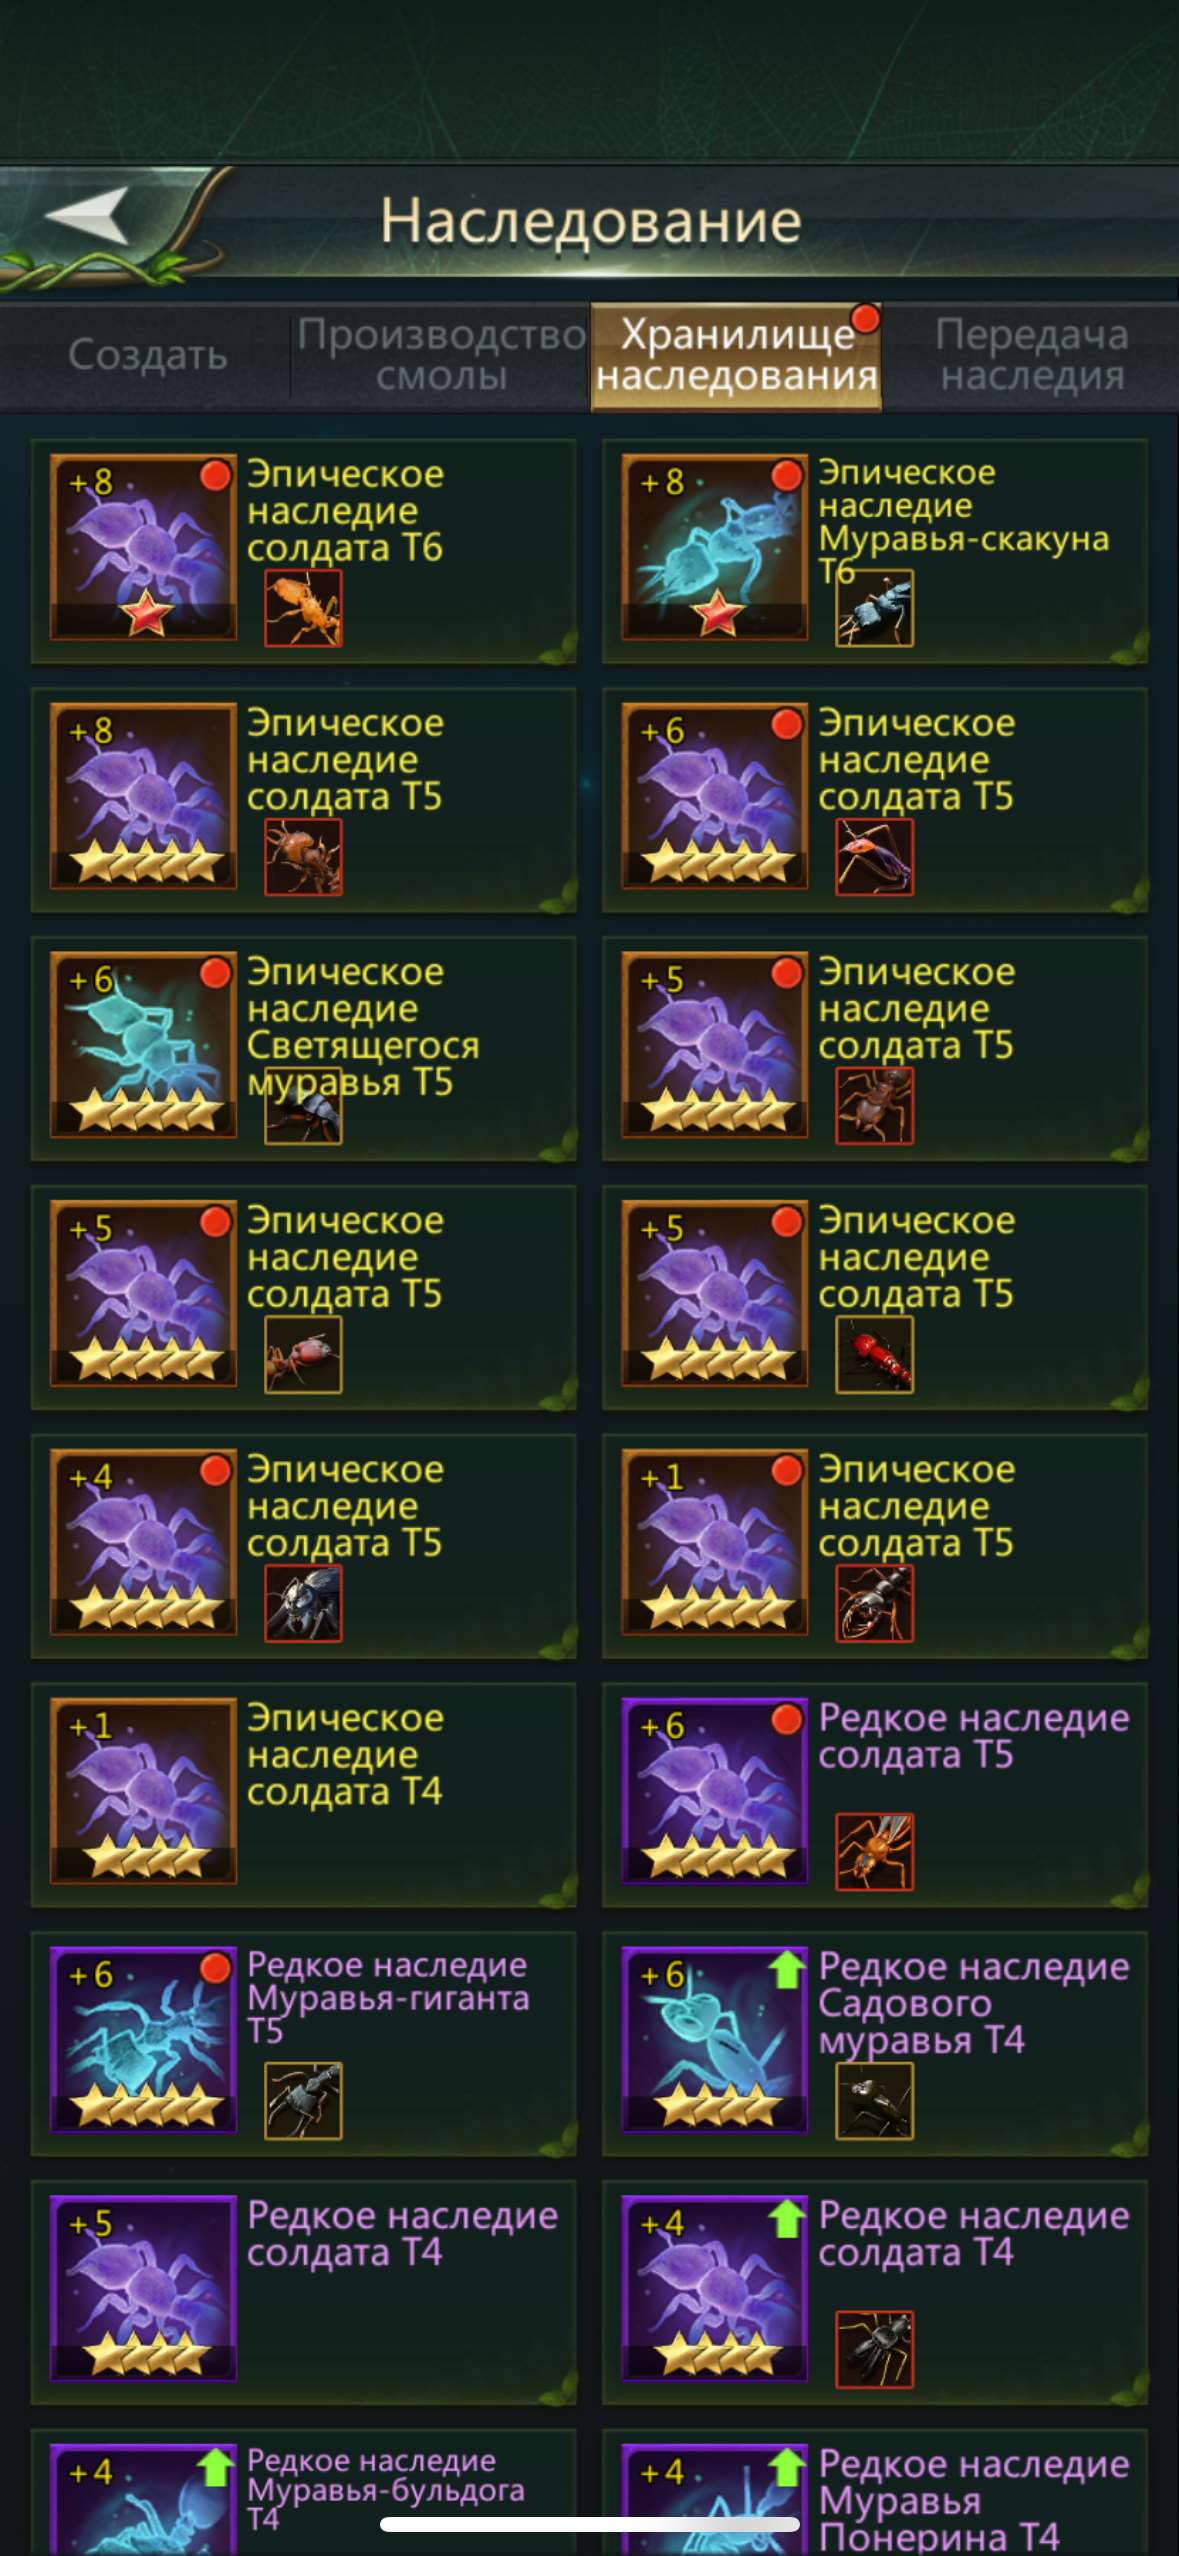Select the +8 Эпическое наследие солдата Т6 icon

point(143,547)
